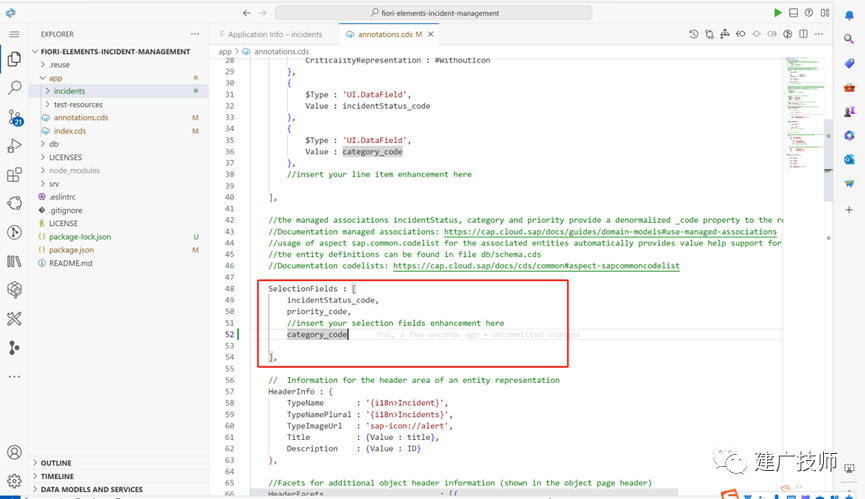Viewport: 865px width, 499px height.
Task: Go forward with the navigation arrow
Action: (263, 13)
